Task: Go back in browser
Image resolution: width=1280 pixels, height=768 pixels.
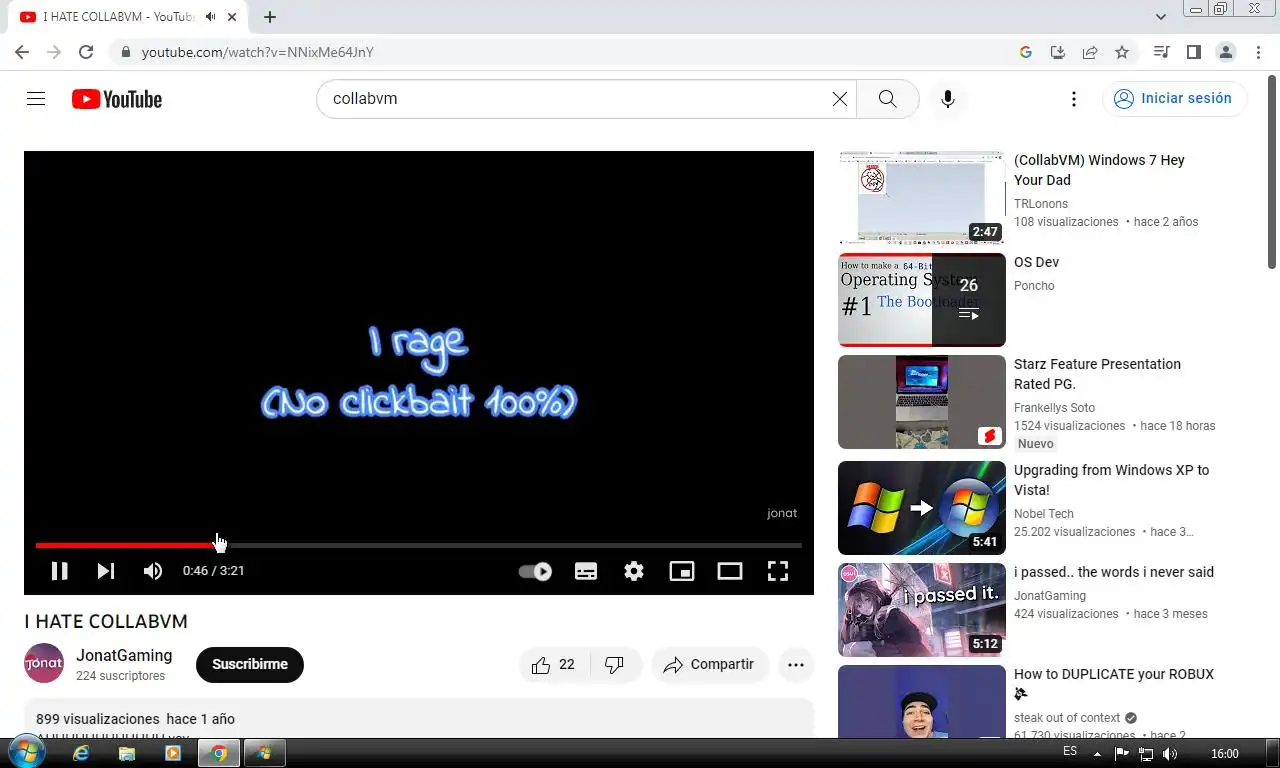Action: [22, 52]
